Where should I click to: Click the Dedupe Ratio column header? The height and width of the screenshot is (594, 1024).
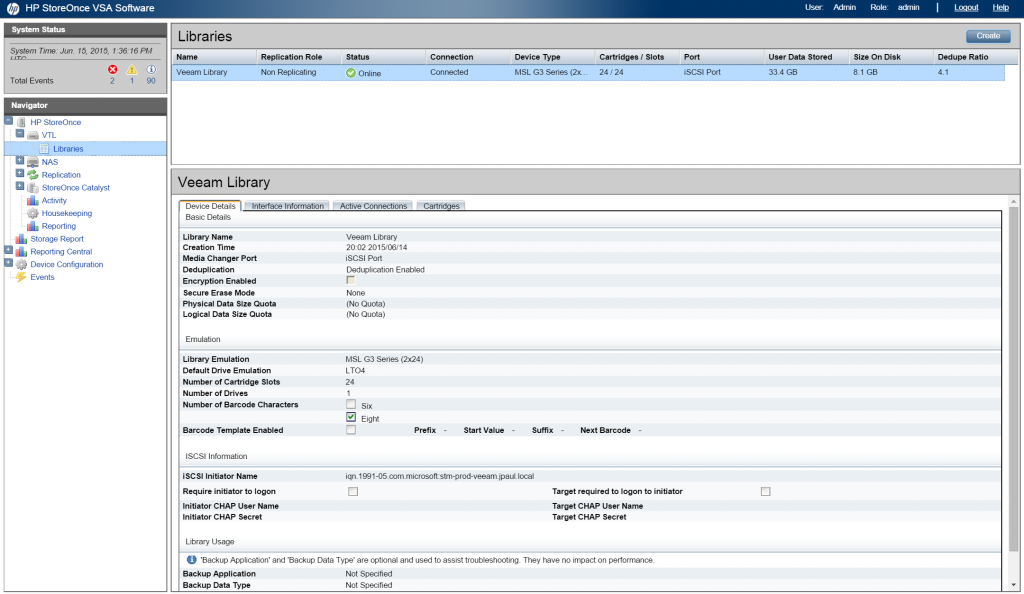click(x=976, y=57)
